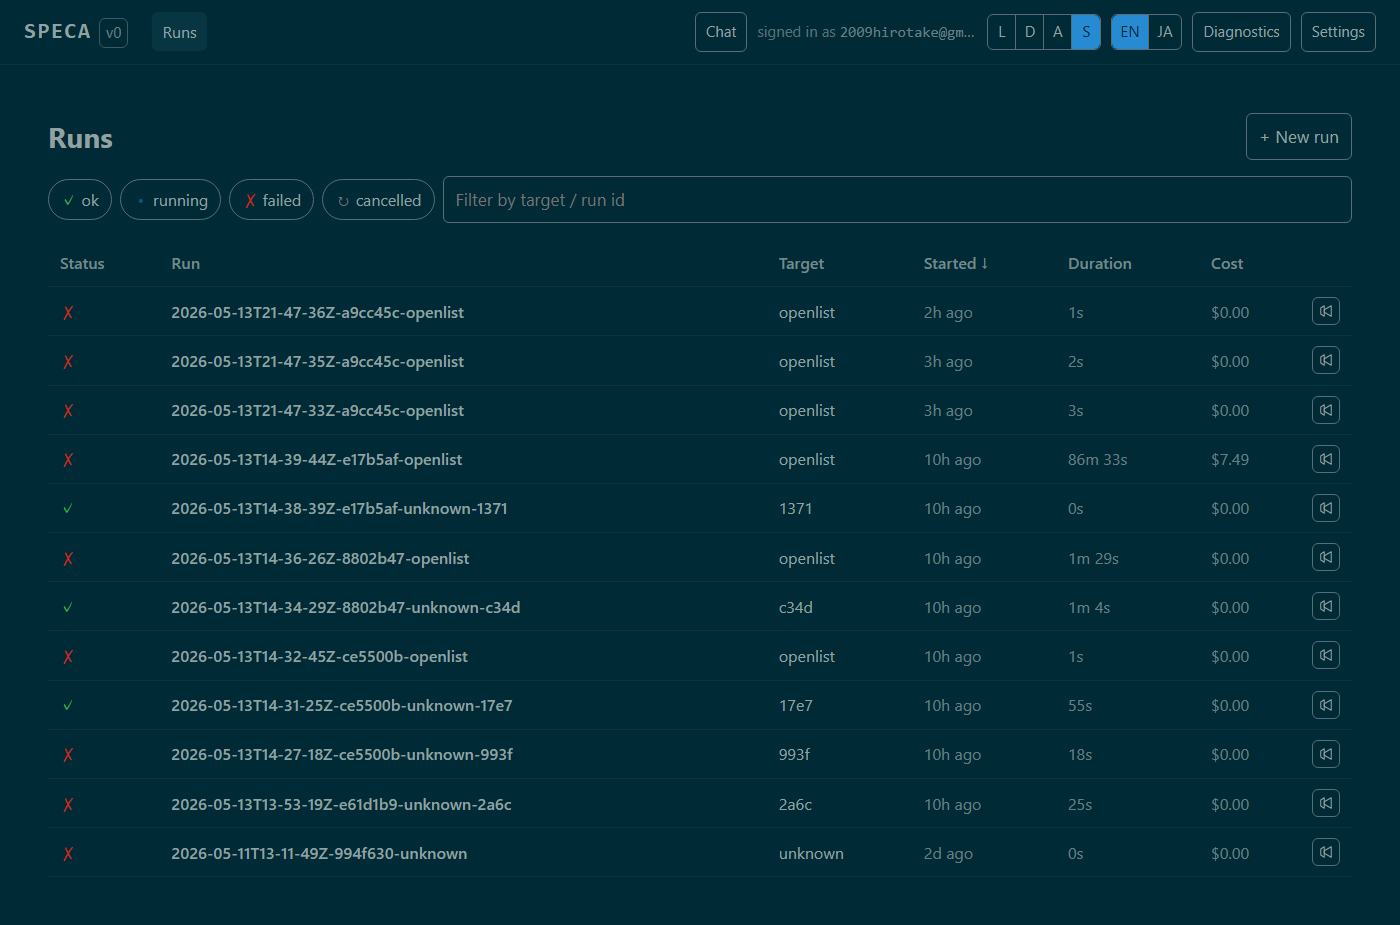Click the rerun icon for unknown-17e7 run
This screenshot has height=925, width=1400.
click(x=1326, y=705)
